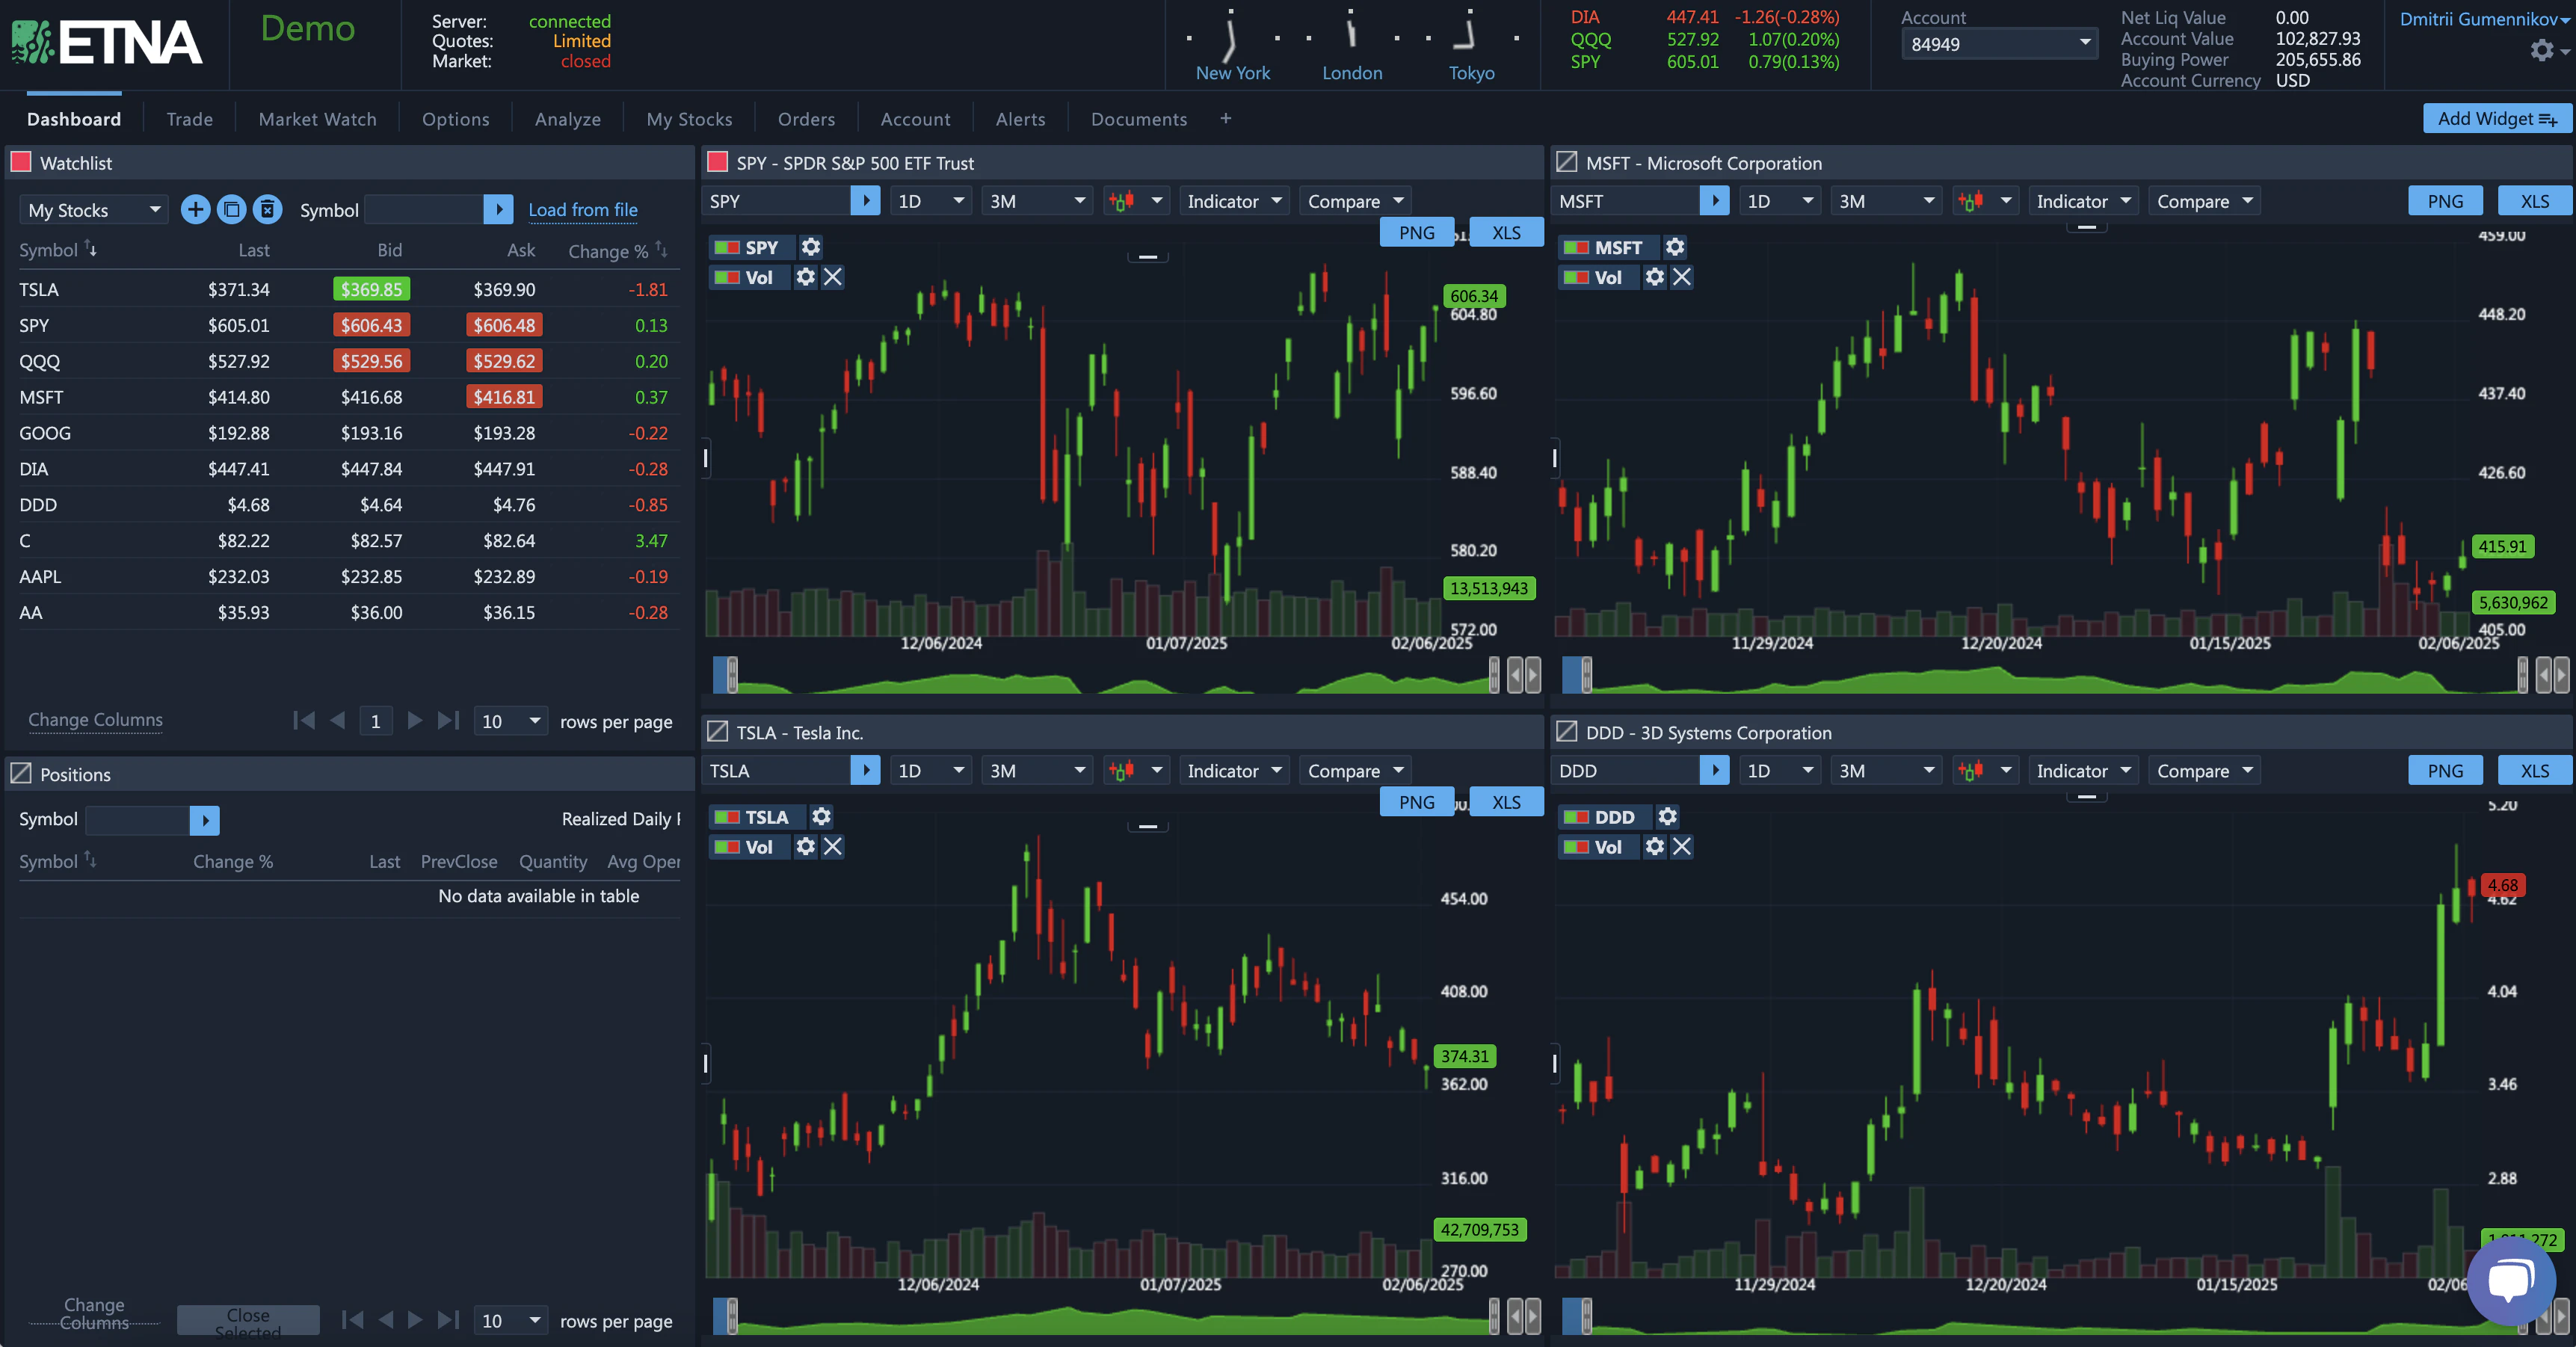This screenshot has width=2576, height=1347.
Task: Remove the Vol overlay on the TSLA chart
Action: [833, 847]
